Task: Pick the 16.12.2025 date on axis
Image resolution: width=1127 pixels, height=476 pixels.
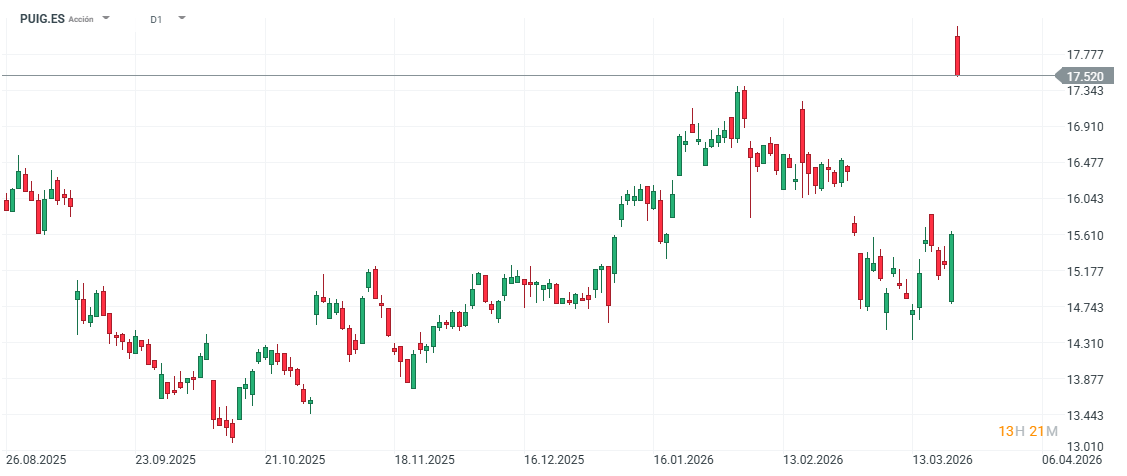Action: click(554, 460)
